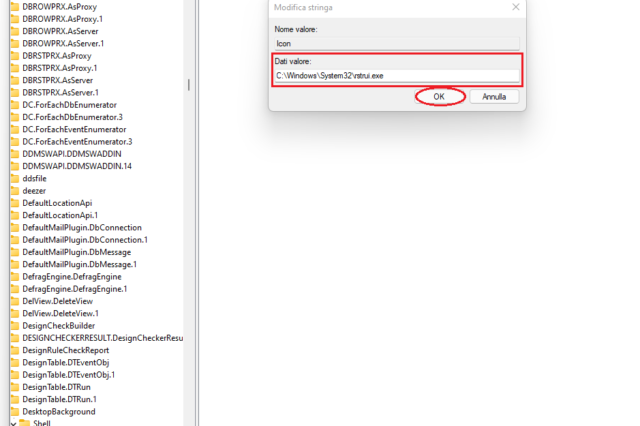Select DDMSWAPI.DDMSWADDIN key
Image resolution: width=640 pixels, height=426 pixels.
pos(72,153)
